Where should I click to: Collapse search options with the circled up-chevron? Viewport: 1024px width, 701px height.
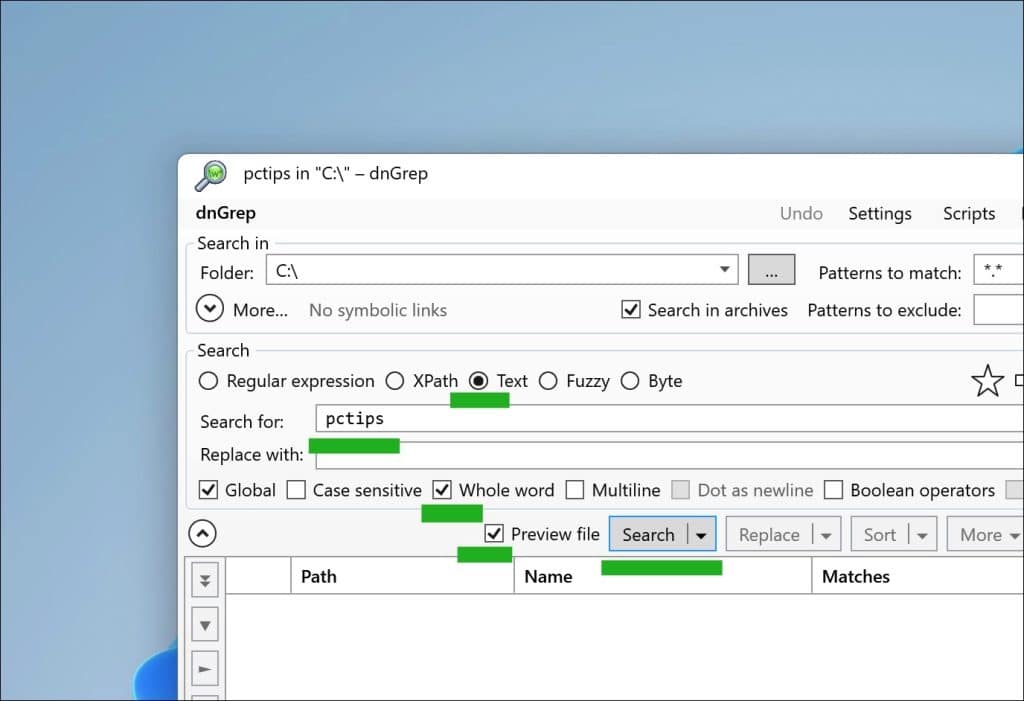coord(202,534)
